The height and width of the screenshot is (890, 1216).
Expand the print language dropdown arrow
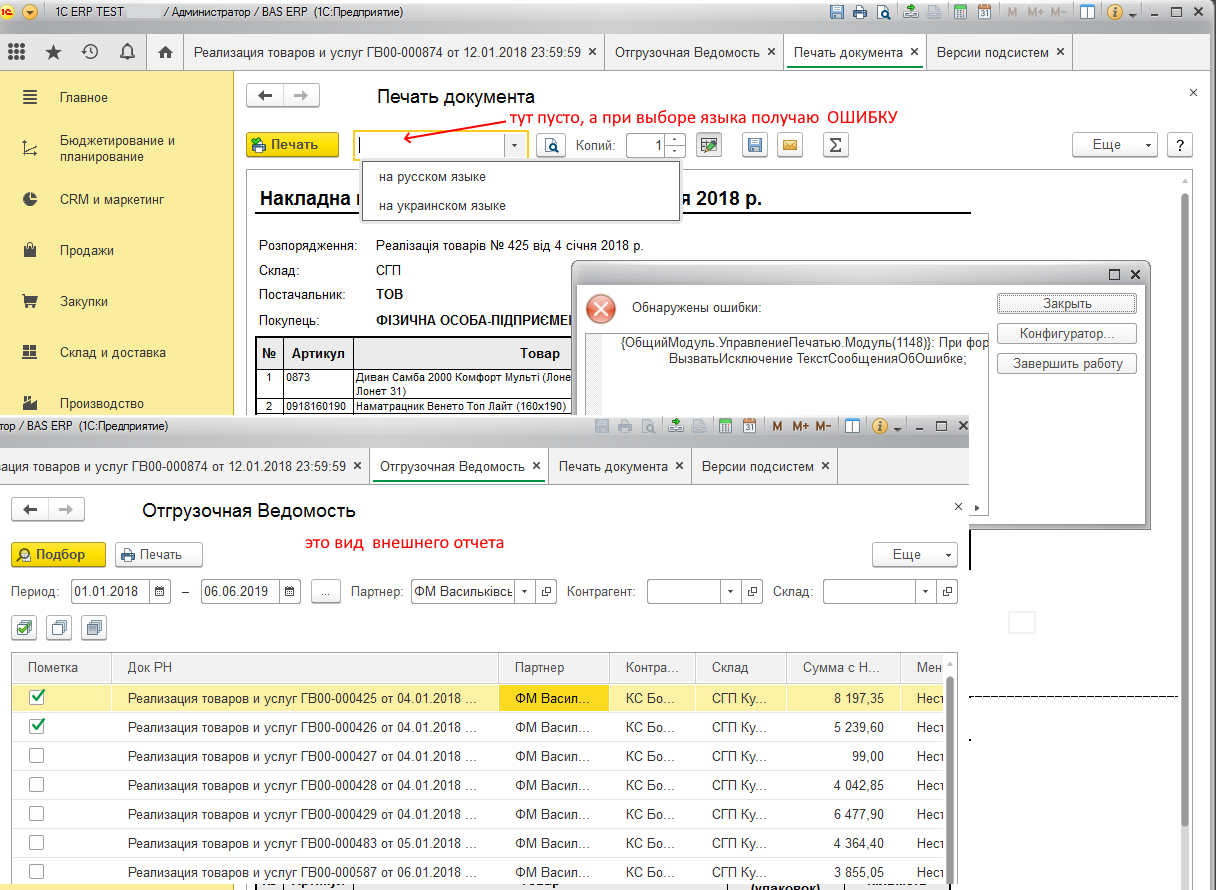pos(514,146)
